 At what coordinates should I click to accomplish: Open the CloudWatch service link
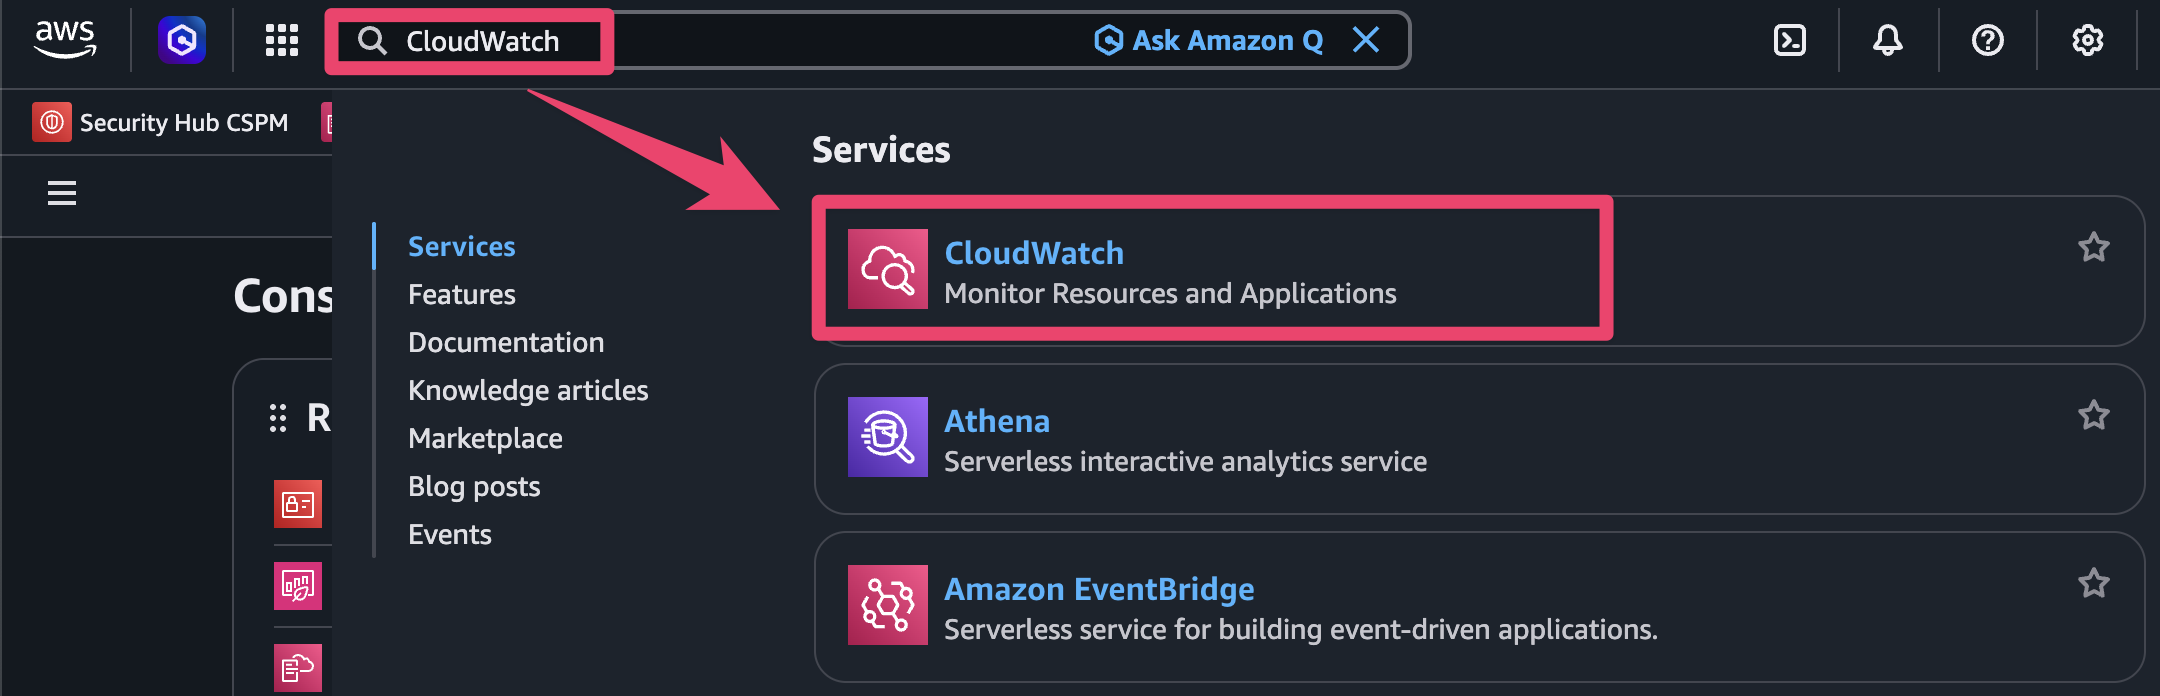[x=1033, y=253]
